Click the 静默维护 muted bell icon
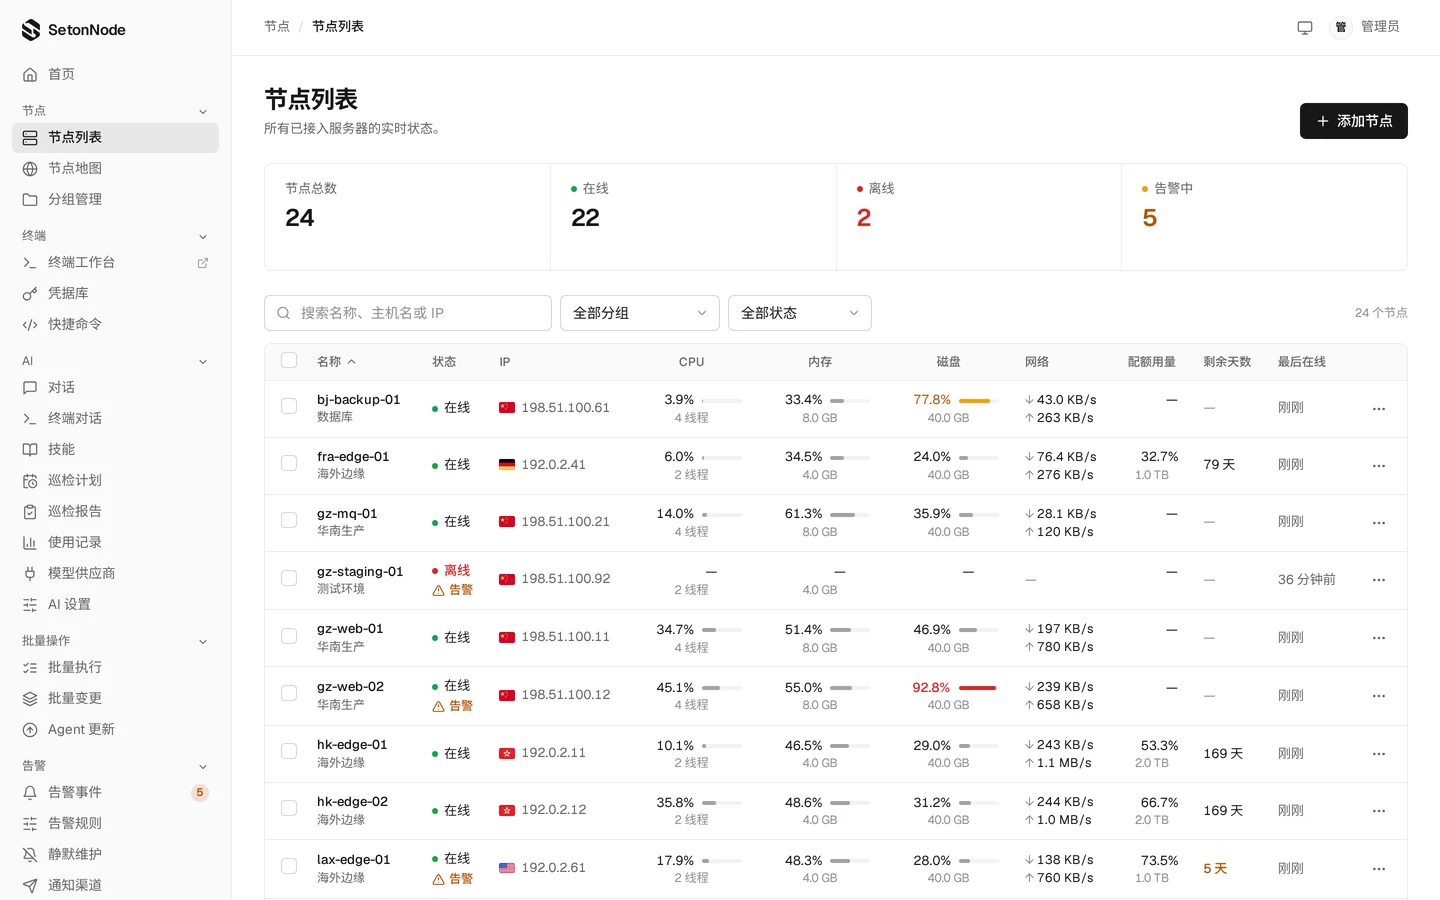 30,855
